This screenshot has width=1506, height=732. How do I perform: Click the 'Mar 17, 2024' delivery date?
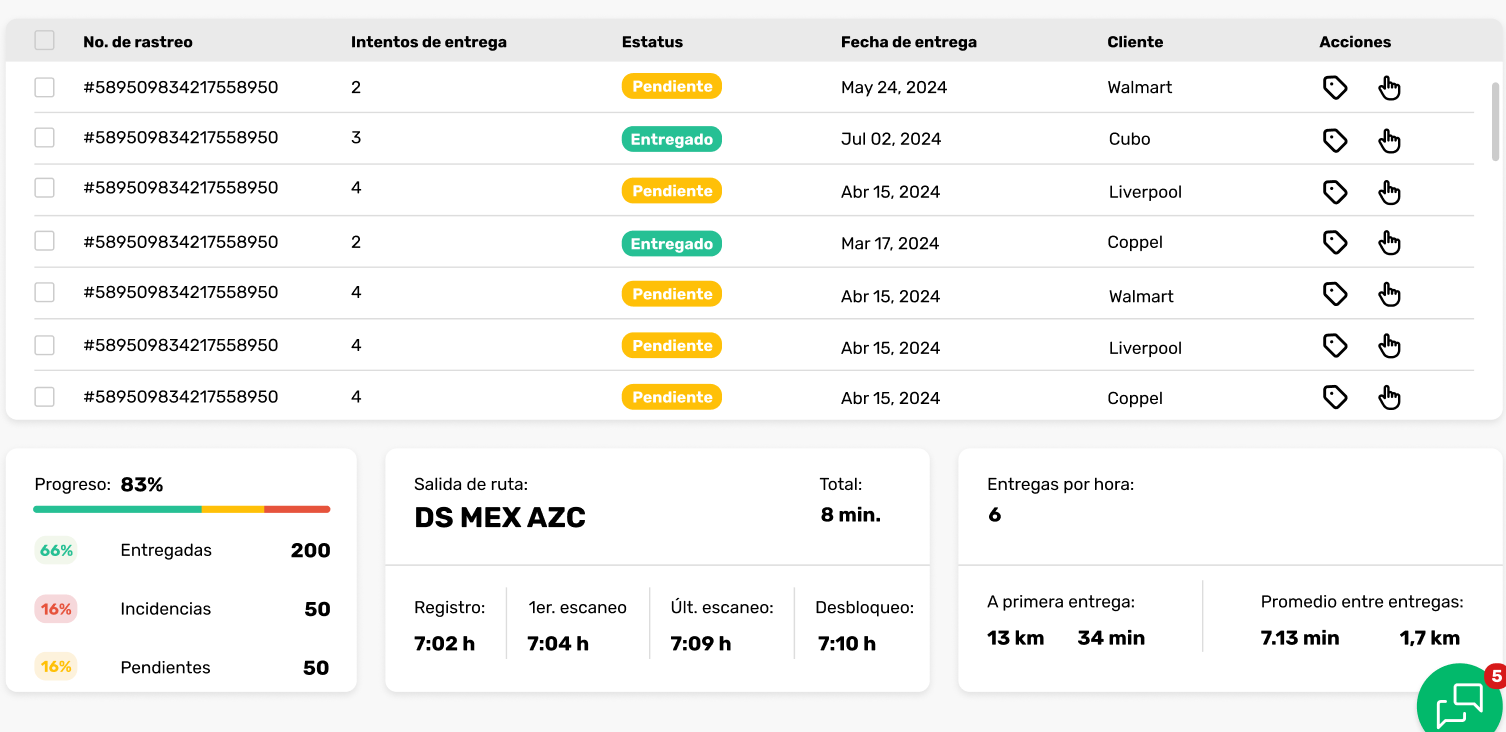tap(890, 243)
